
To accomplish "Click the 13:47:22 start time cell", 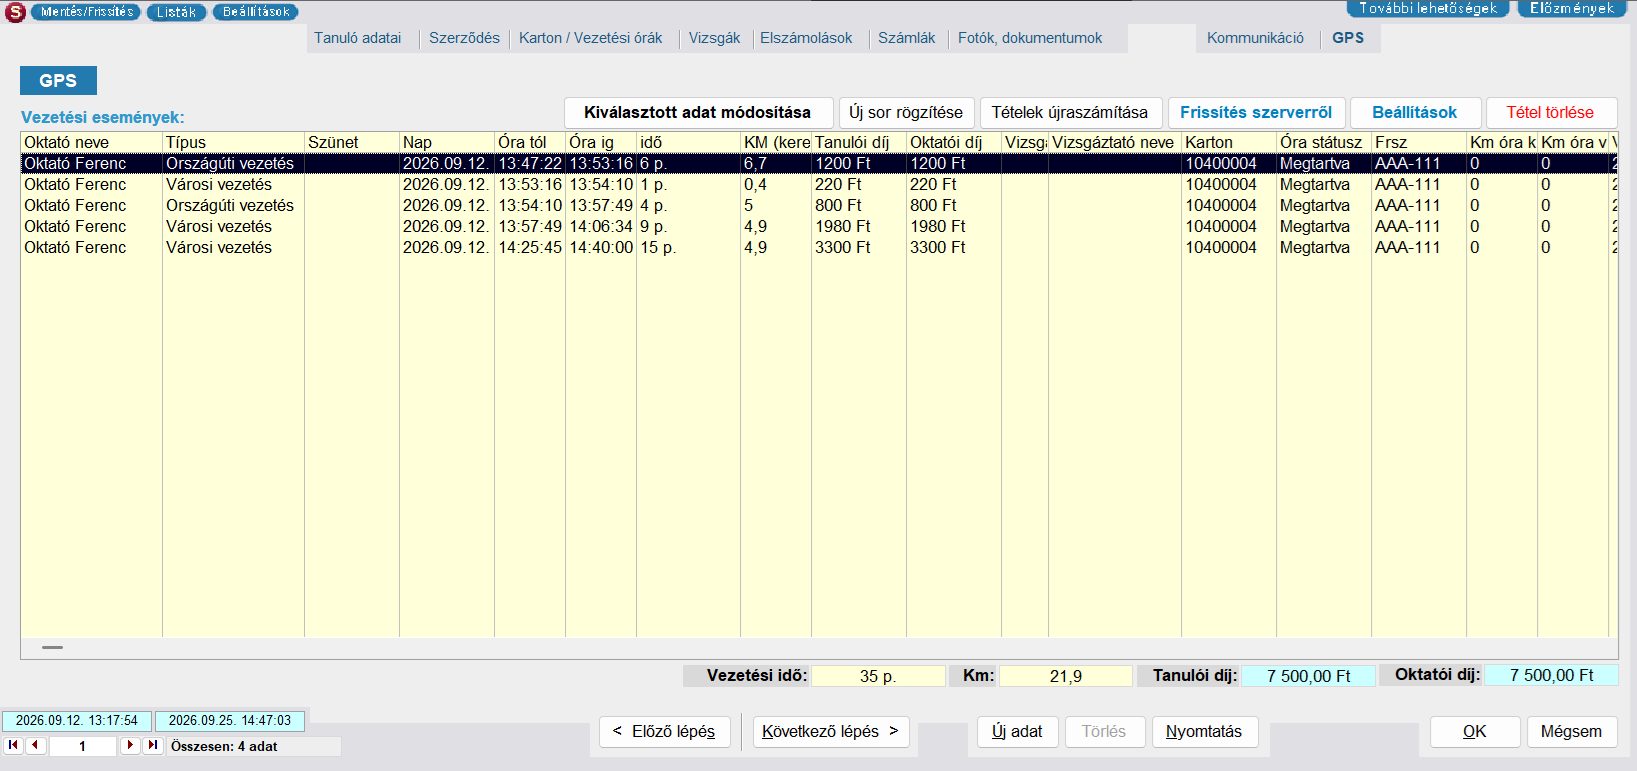I will click(x=530, y=163).
